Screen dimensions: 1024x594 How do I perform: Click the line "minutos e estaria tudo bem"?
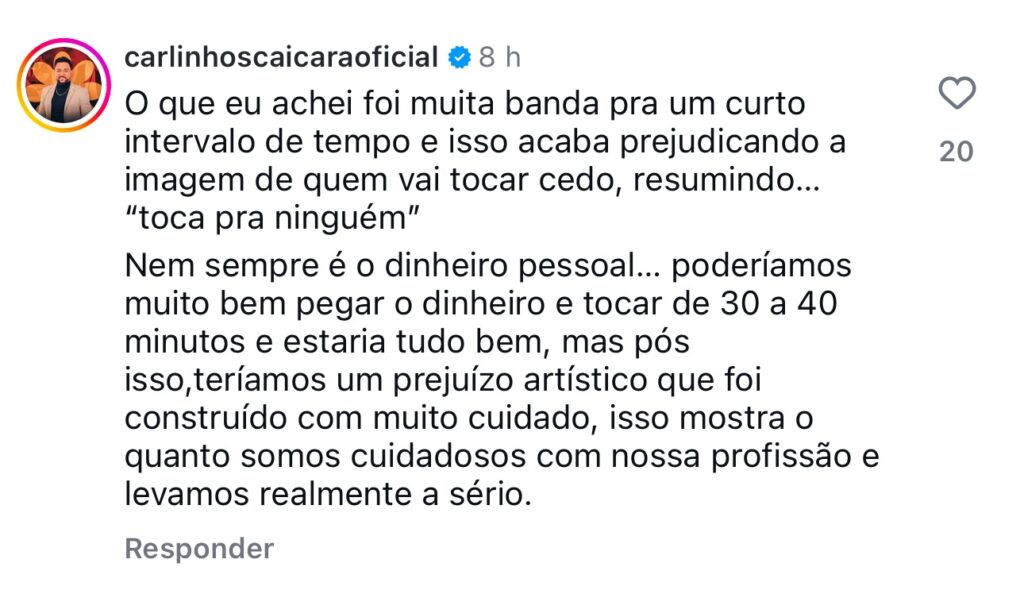point(407,342)
